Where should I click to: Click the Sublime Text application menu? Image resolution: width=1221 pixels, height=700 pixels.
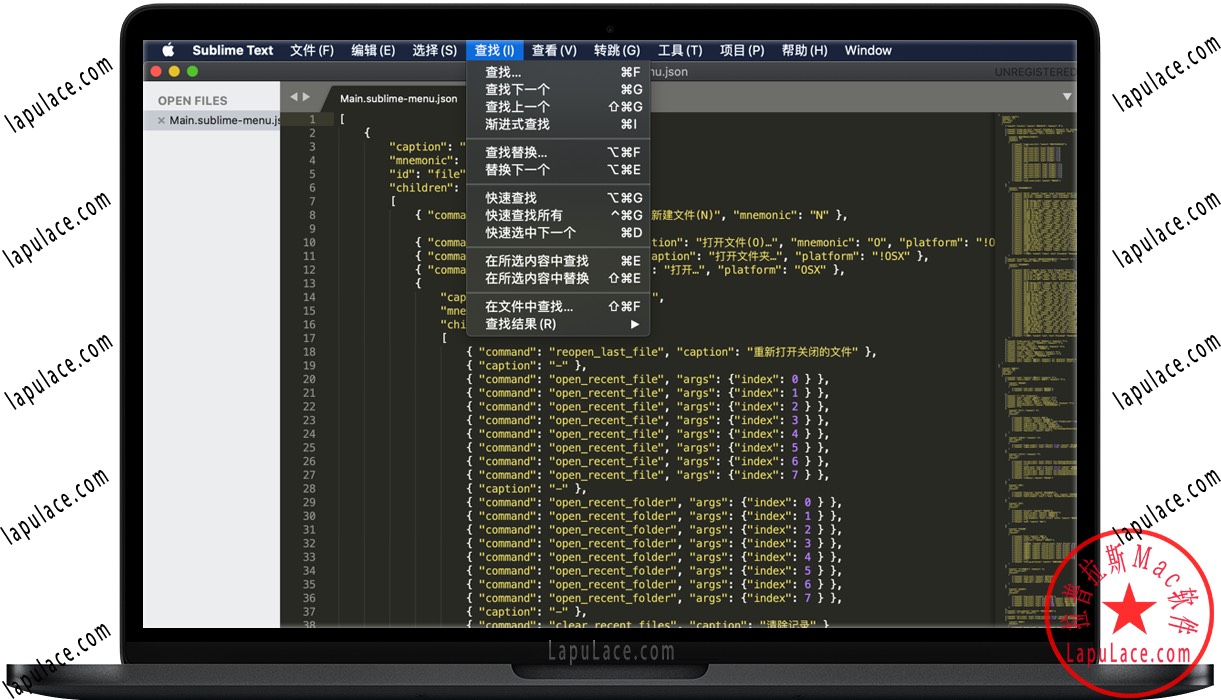[x=233, y=50]
